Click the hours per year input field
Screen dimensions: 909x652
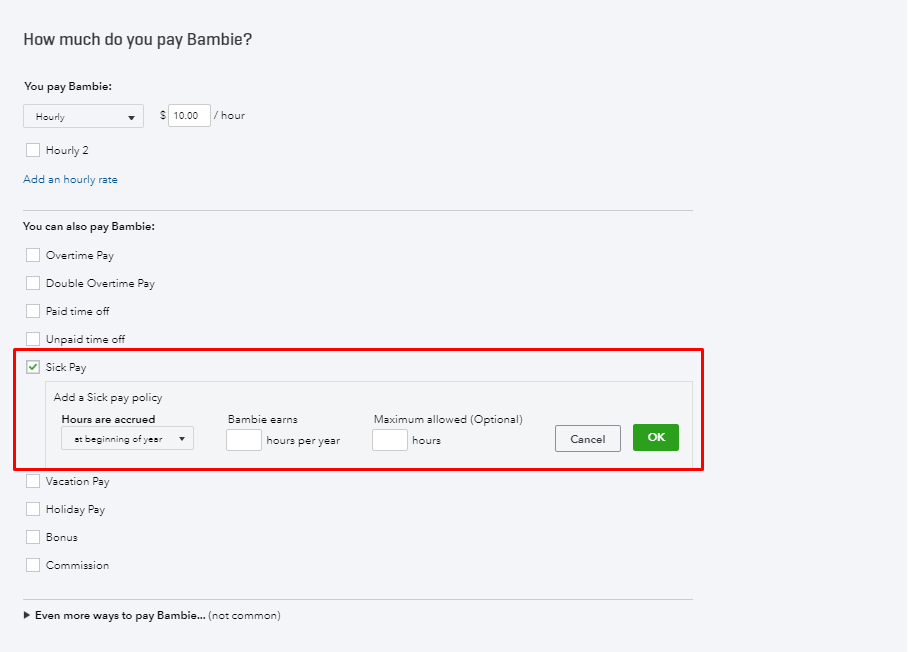tap(243, 439)
